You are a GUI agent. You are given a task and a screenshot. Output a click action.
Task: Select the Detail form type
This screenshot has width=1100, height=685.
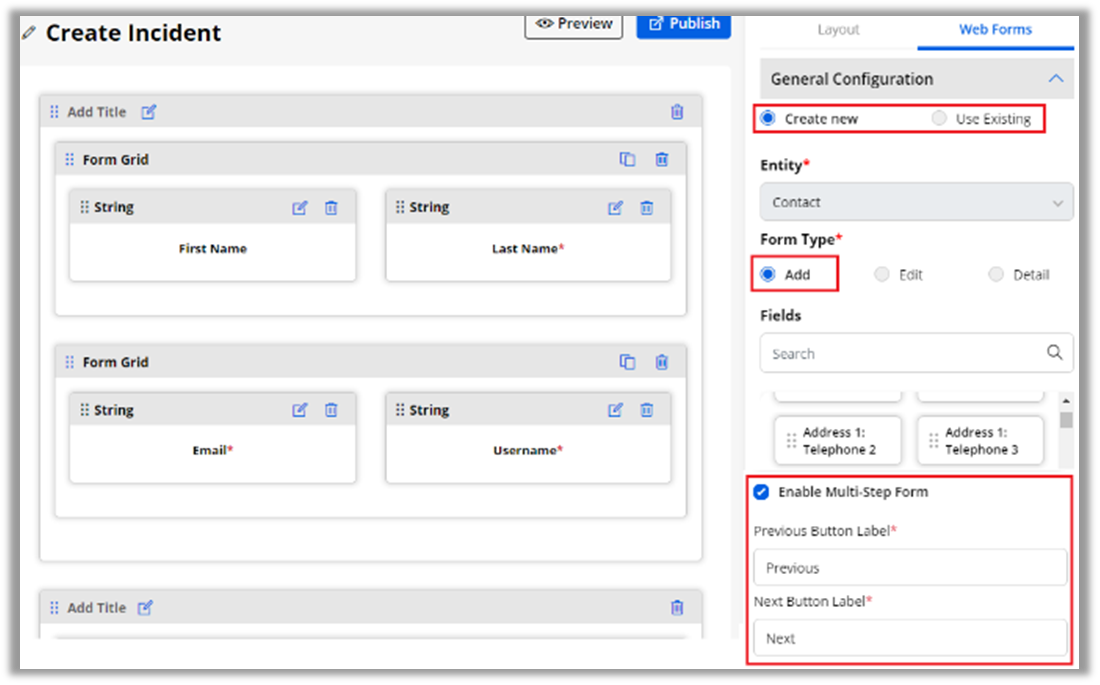[996, 274]
